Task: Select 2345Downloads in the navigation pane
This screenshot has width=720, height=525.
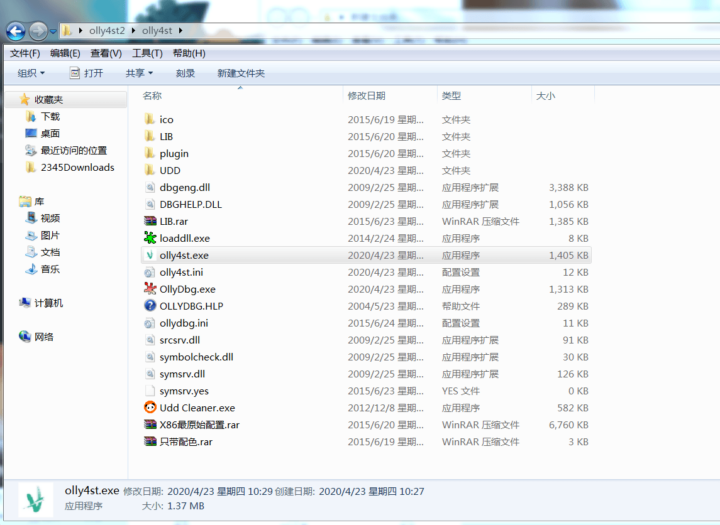Action: [x=77, y=168]
